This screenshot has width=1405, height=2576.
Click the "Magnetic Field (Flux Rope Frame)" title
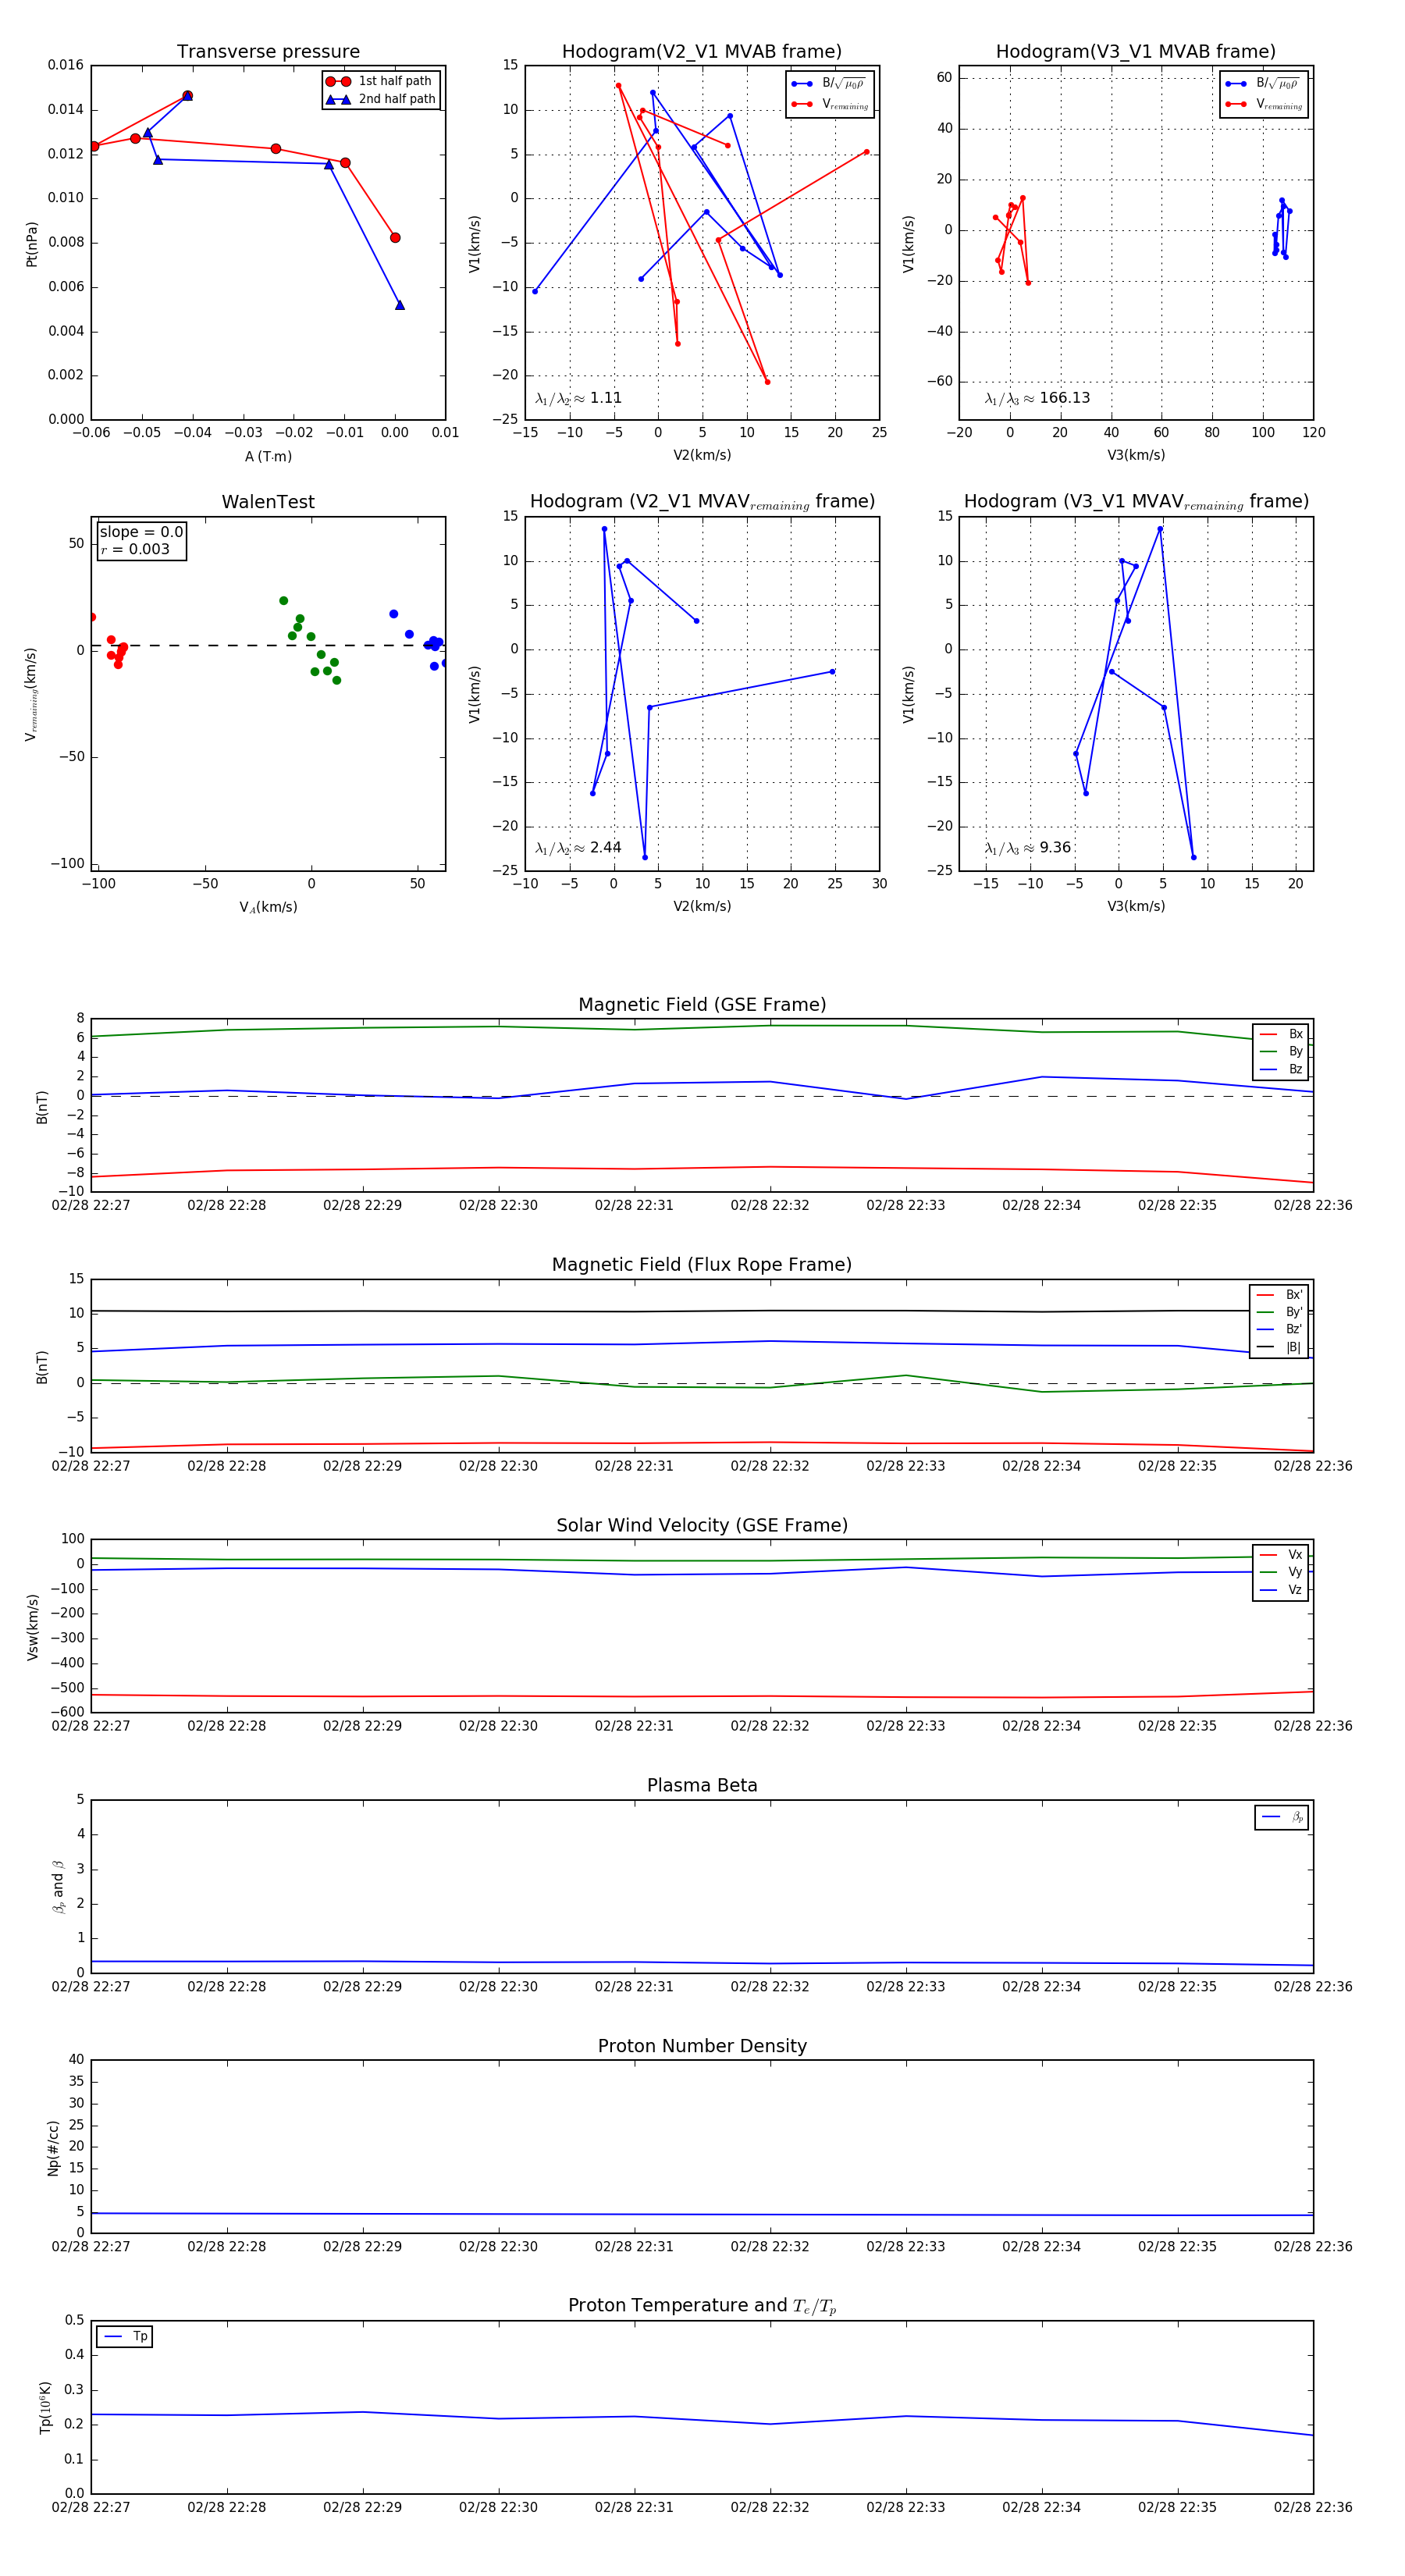(x=702, y=1265)
